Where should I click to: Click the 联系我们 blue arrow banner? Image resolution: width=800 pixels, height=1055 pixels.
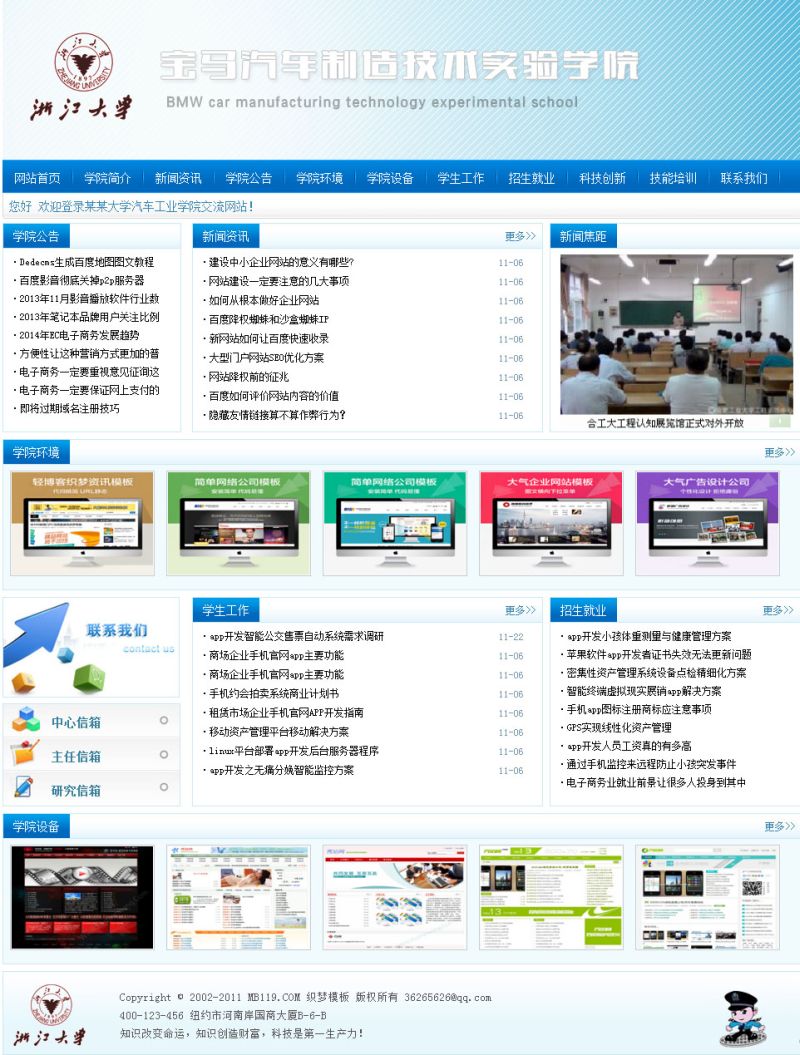[x=92, y=647]
